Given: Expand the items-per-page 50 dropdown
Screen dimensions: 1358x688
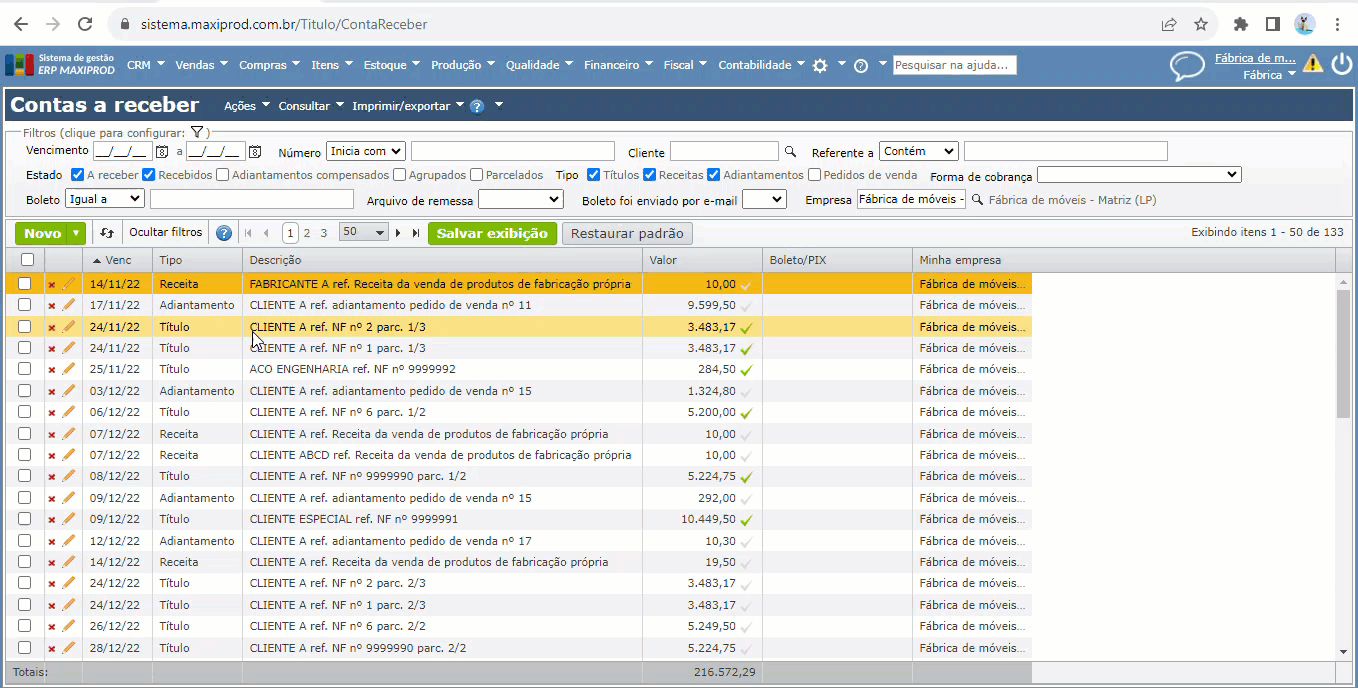Looking at the screenshot, I should 363,232.
